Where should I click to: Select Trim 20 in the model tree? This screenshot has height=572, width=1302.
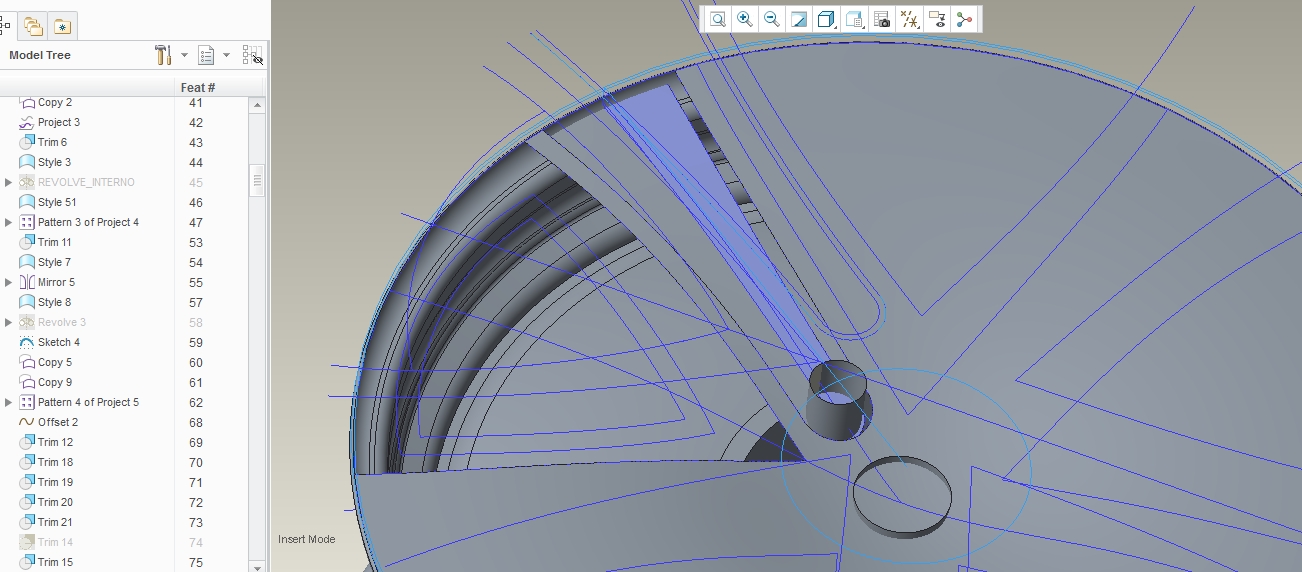(55, 502)
